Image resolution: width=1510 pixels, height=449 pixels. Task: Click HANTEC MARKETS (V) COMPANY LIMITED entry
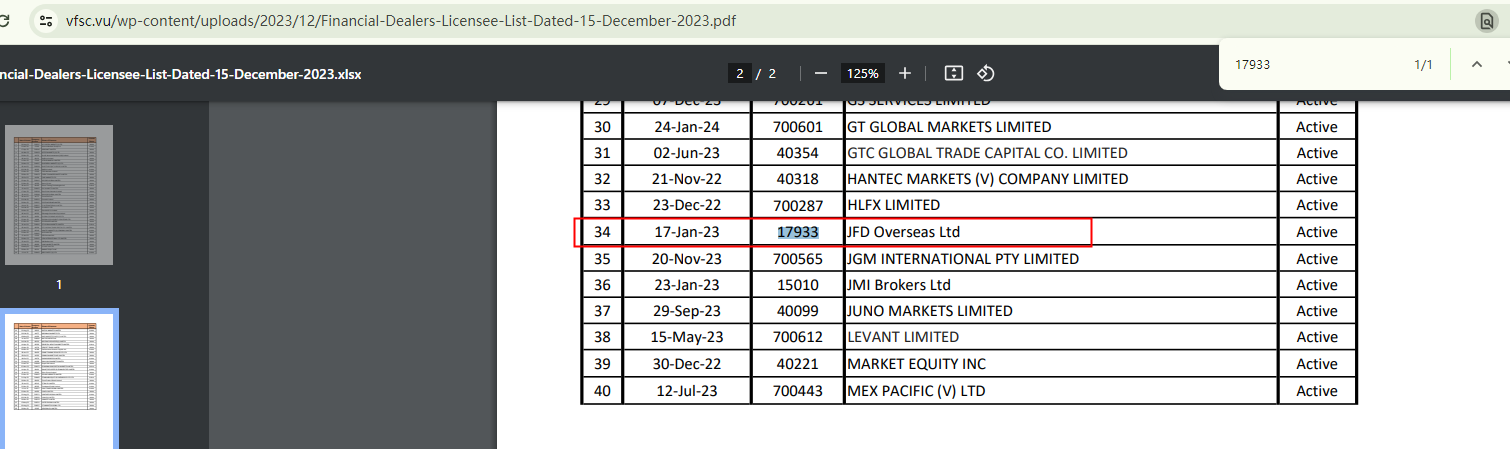click(987, 179)
